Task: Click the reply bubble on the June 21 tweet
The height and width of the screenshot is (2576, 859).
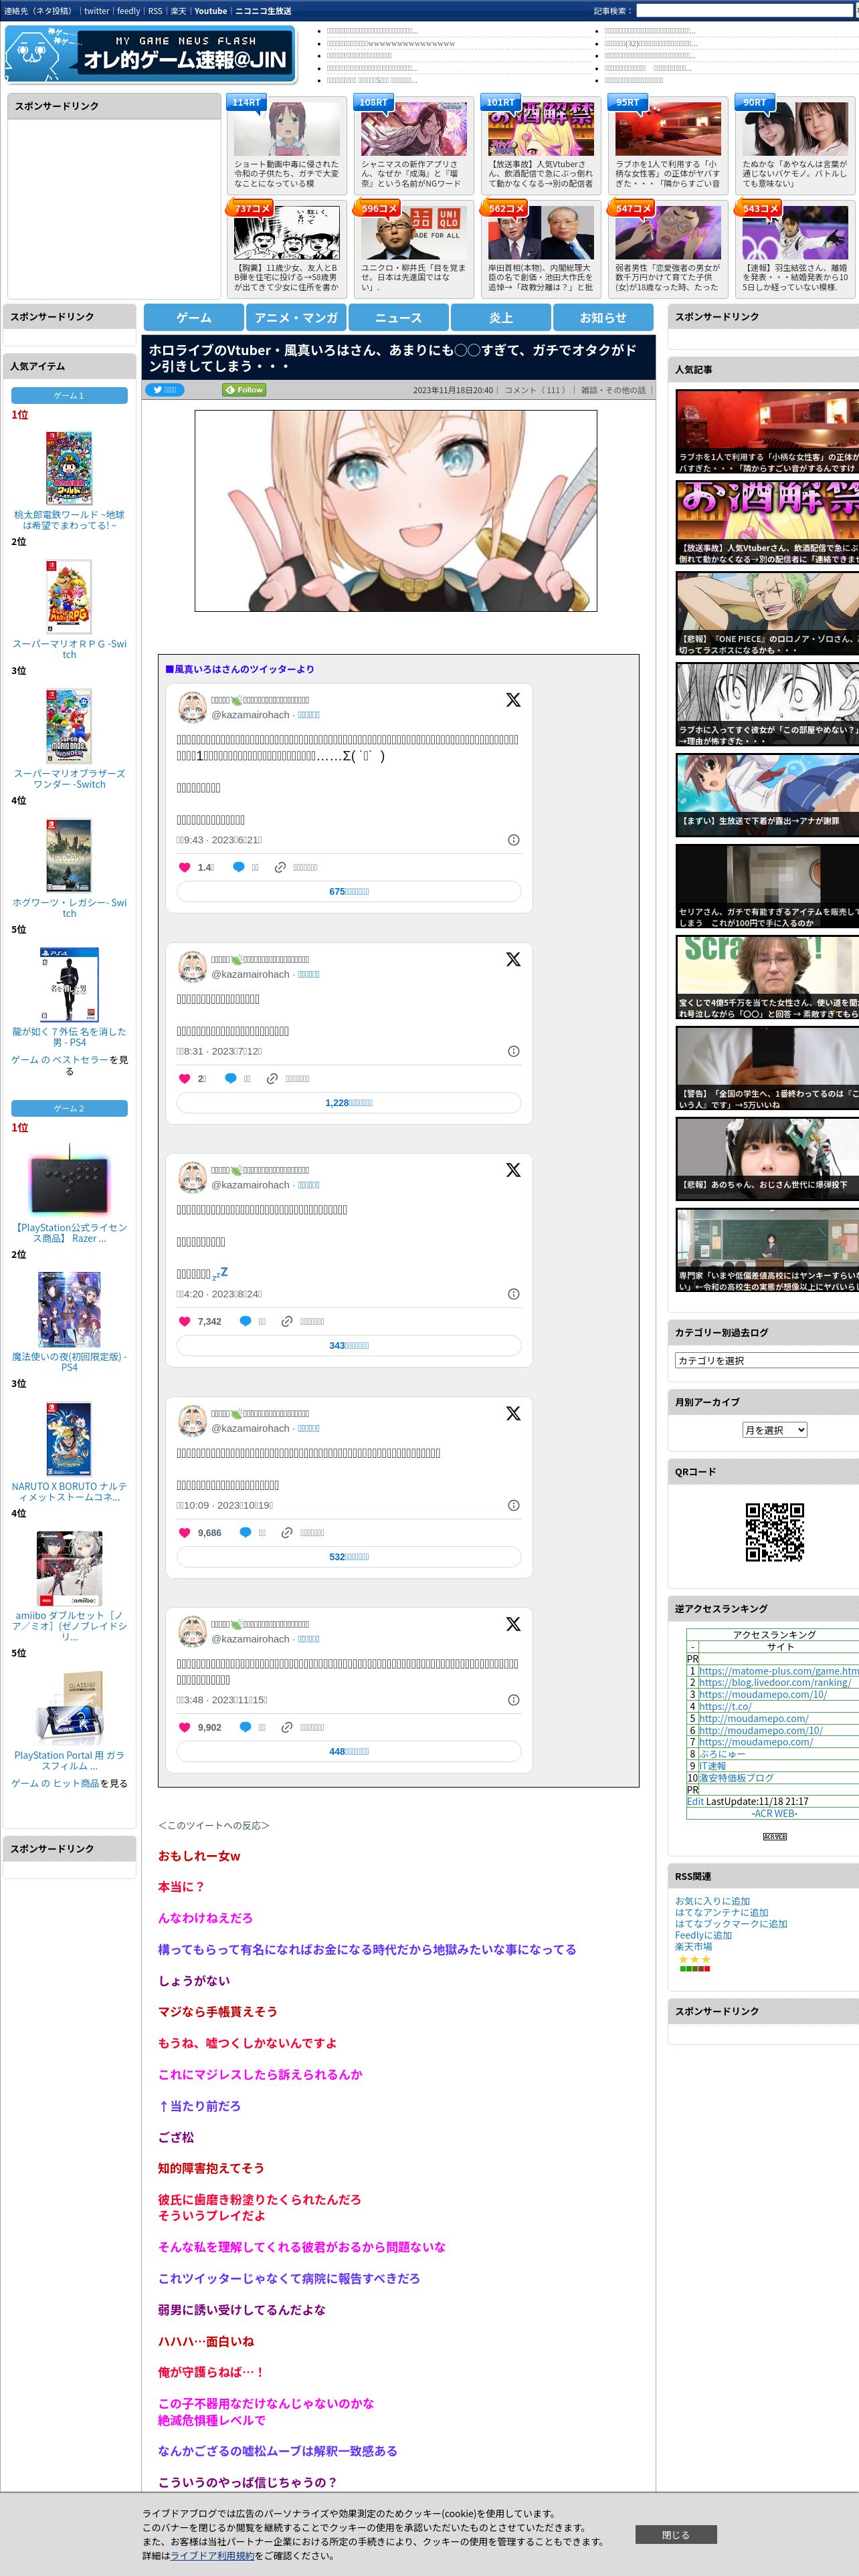Action: 238,867
